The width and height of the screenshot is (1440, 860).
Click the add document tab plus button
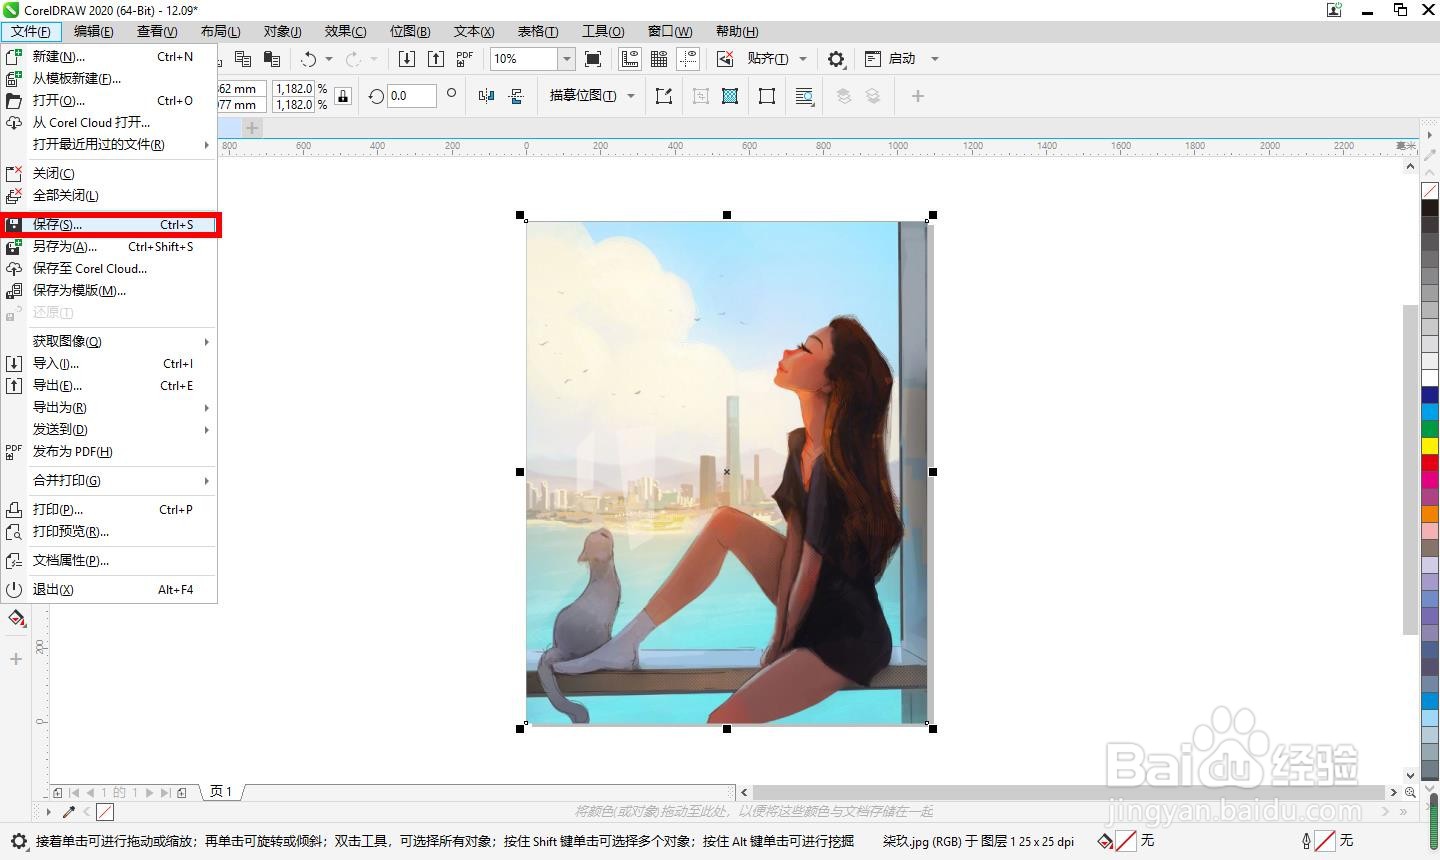[x=252, y=128]
